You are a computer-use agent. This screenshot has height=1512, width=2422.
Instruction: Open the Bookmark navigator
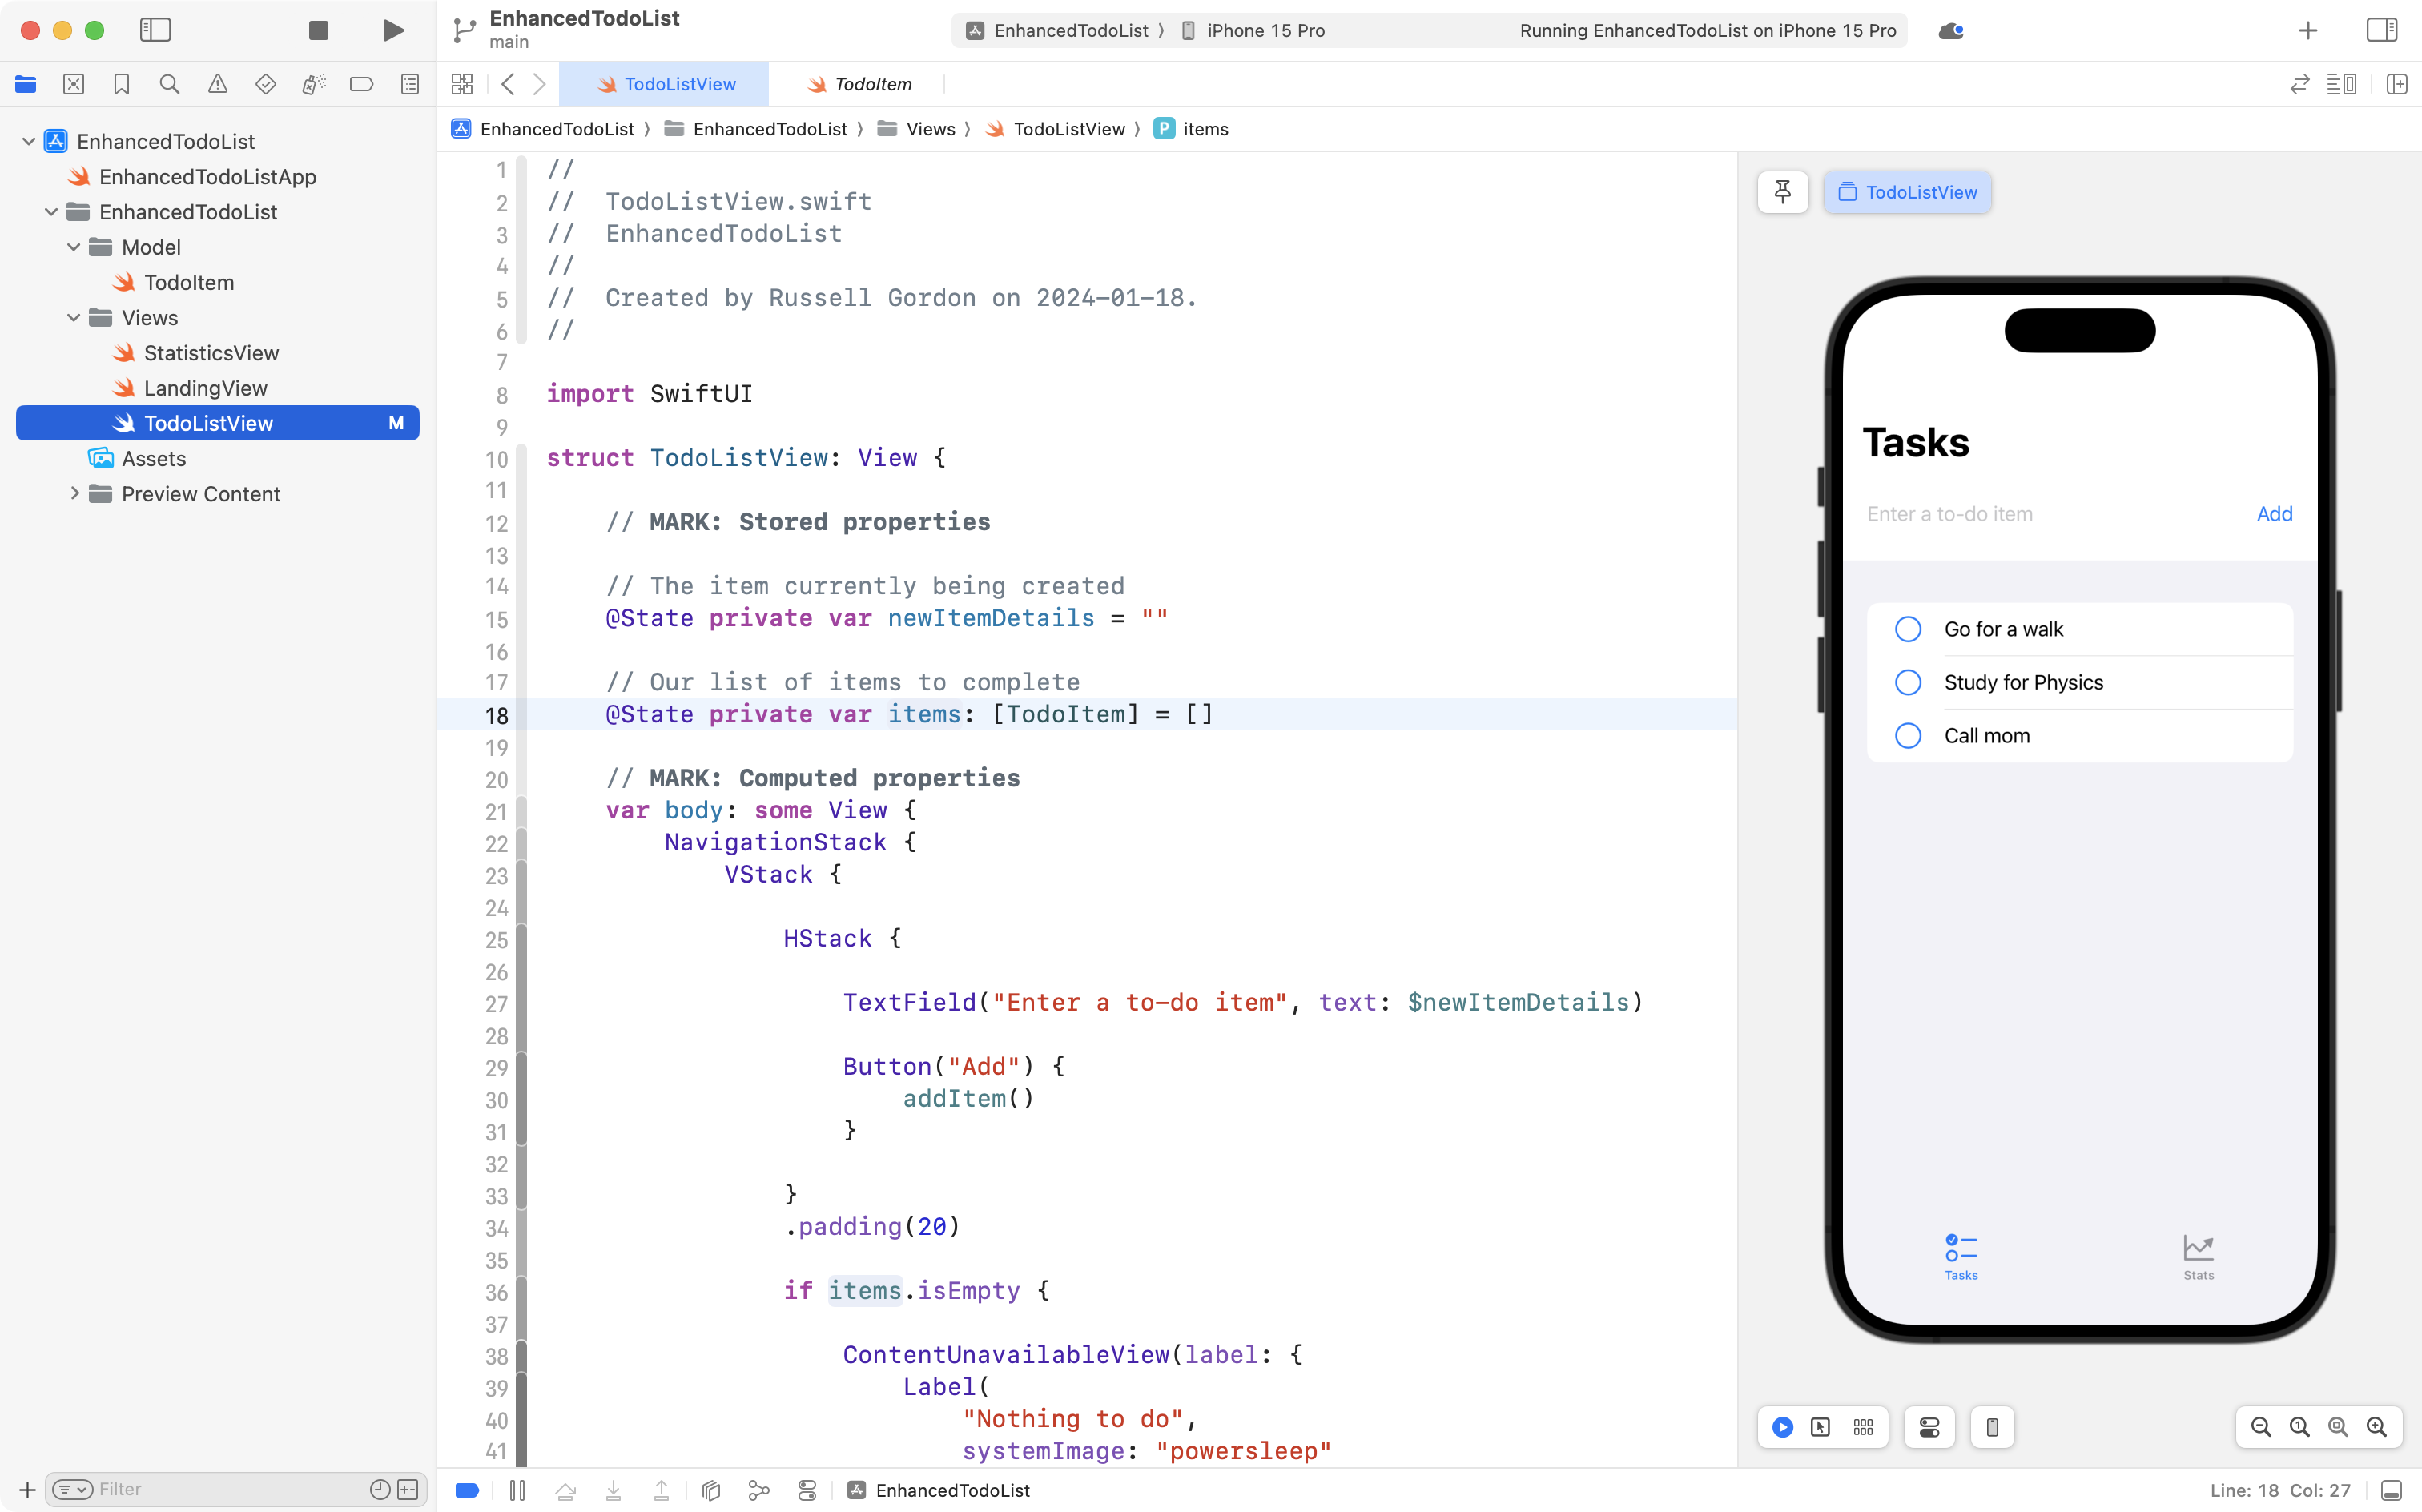coord(121,84)
